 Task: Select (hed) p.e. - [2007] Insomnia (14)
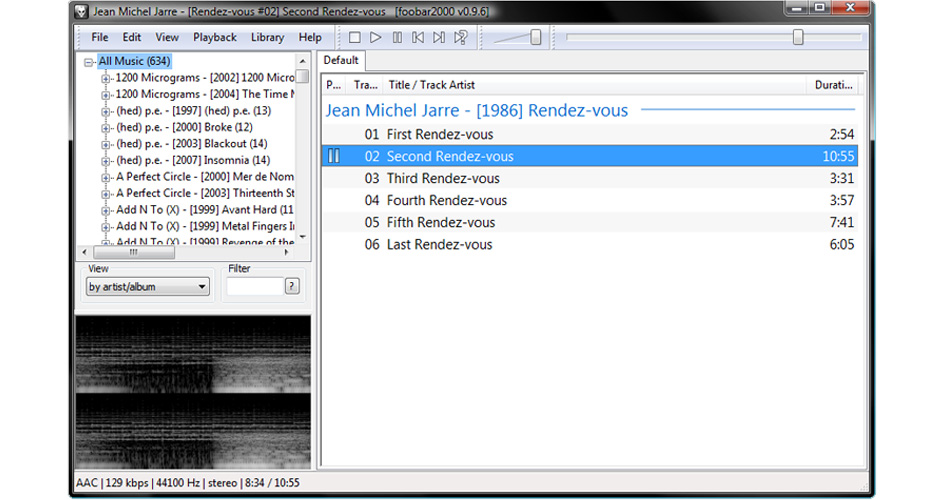(x=193, y=160)
